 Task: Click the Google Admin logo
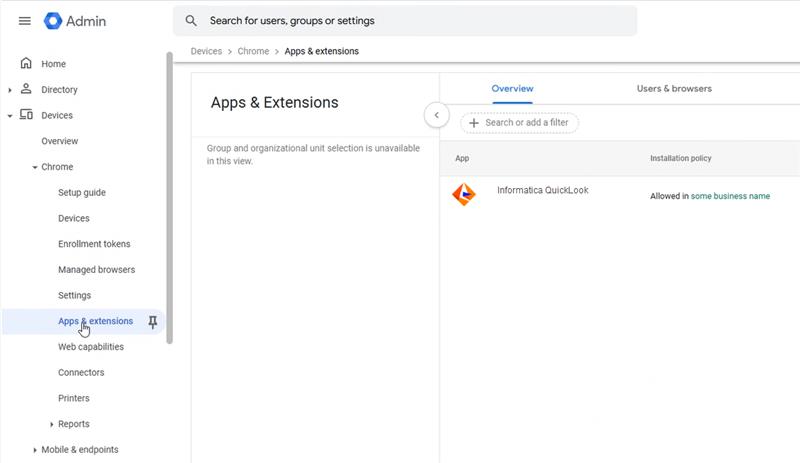53,21
